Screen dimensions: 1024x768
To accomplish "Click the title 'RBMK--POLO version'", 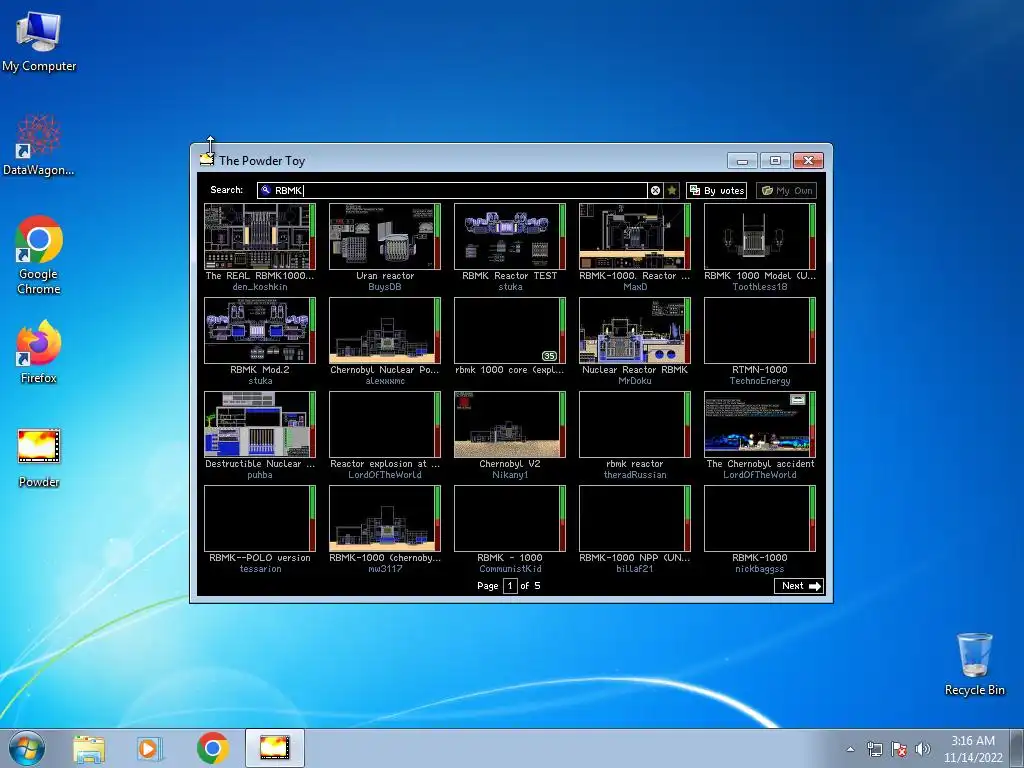I will (260, 558).
